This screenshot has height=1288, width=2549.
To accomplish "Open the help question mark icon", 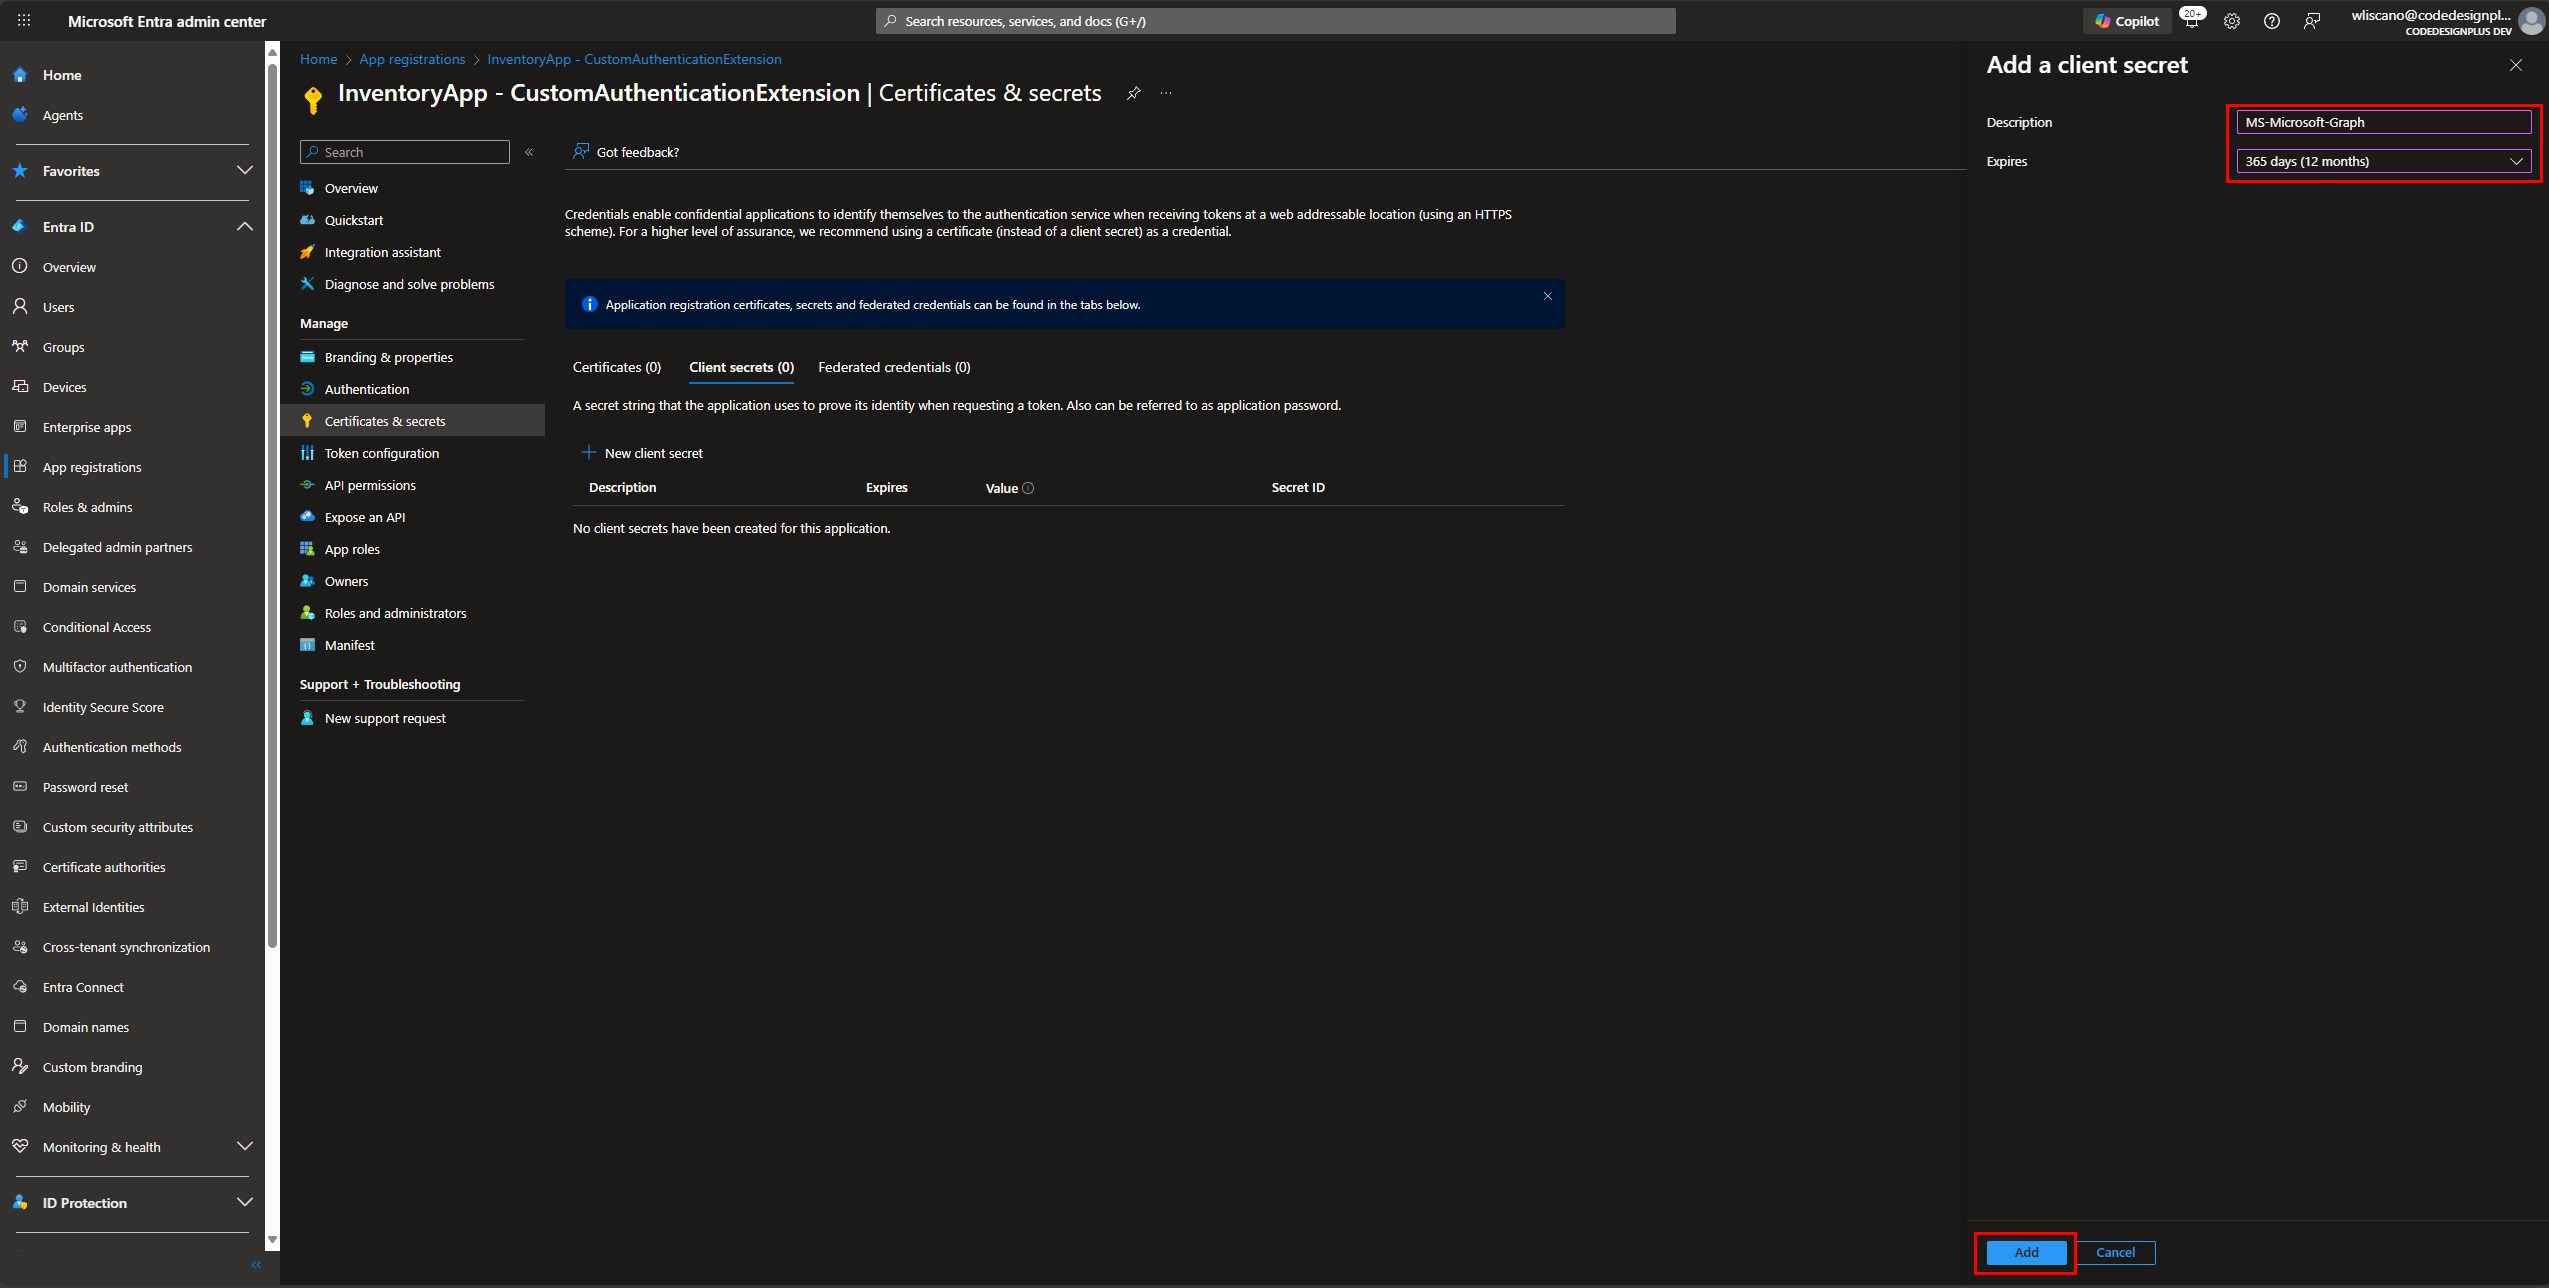I will [x=2272, y=21].
